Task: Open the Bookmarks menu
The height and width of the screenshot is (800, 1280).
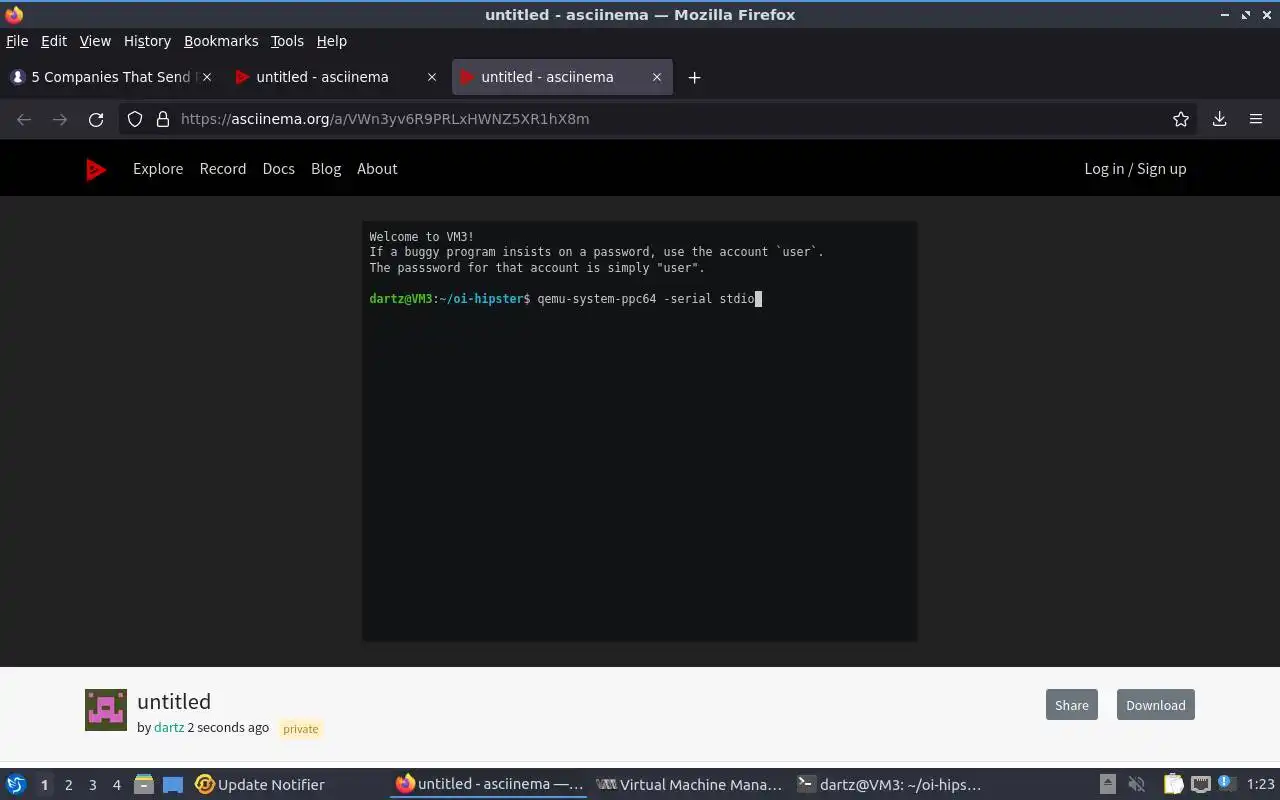Action: (x=221, y=41)
